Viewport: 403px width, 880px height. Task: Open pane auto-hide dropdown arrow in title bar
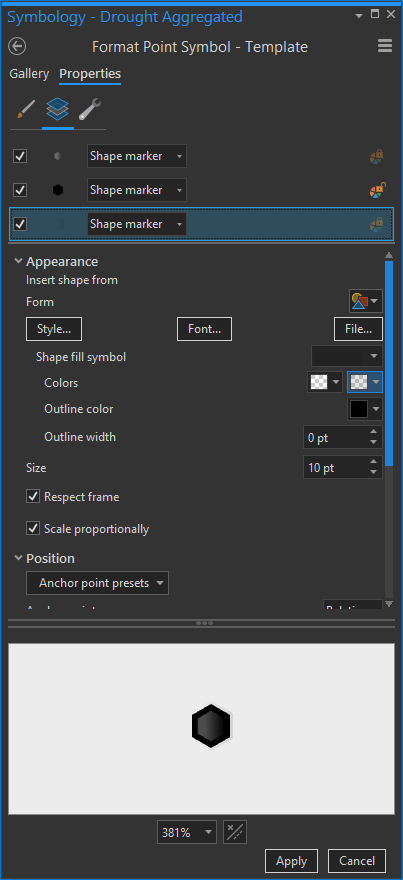359,16
